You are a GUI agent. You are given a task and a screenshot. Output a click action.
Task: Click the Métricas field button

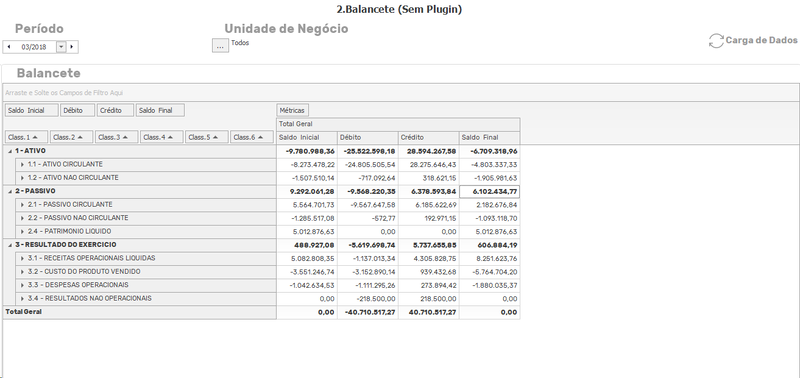292,110
